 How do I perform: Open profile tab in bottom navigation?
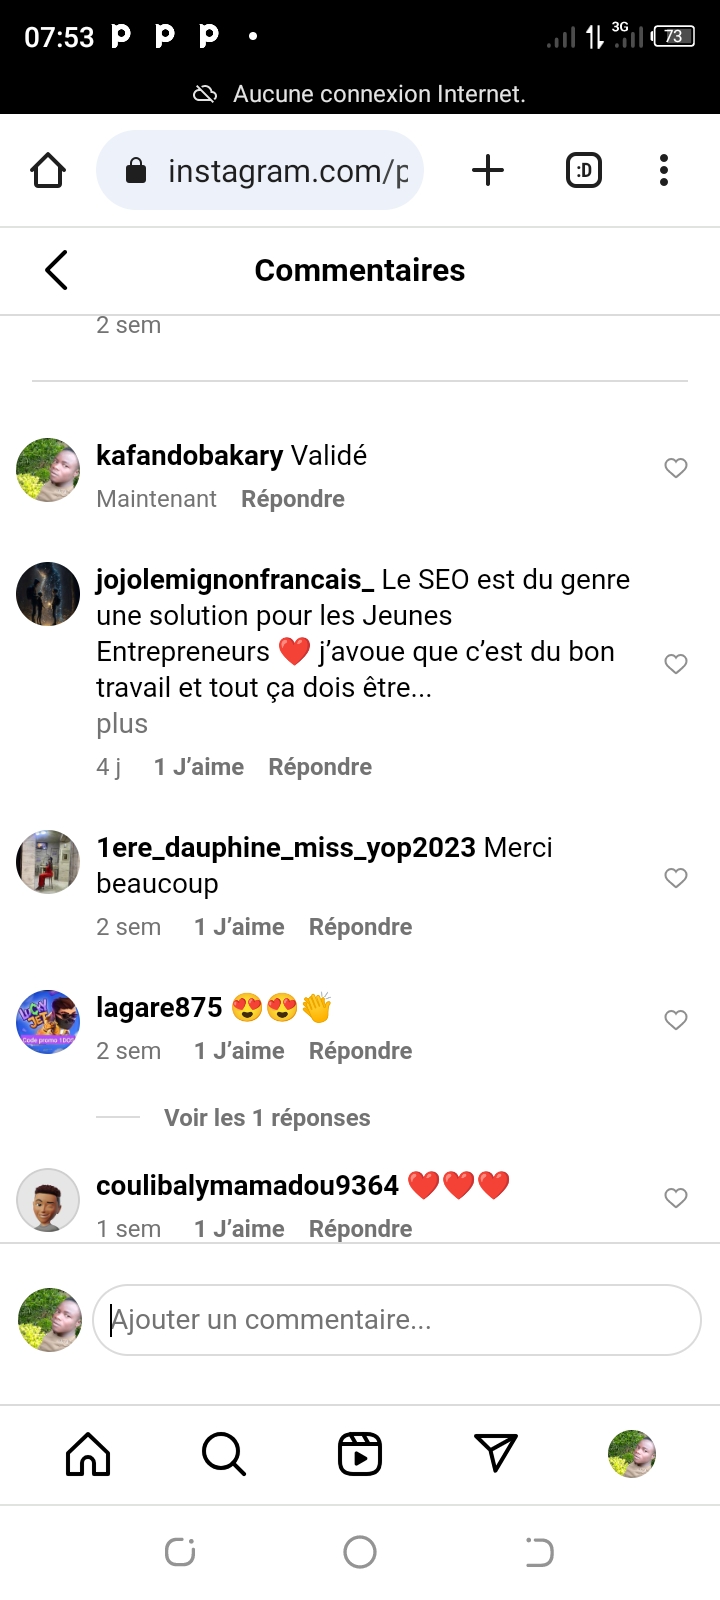pyautogui.click(x=632, y=1454)
